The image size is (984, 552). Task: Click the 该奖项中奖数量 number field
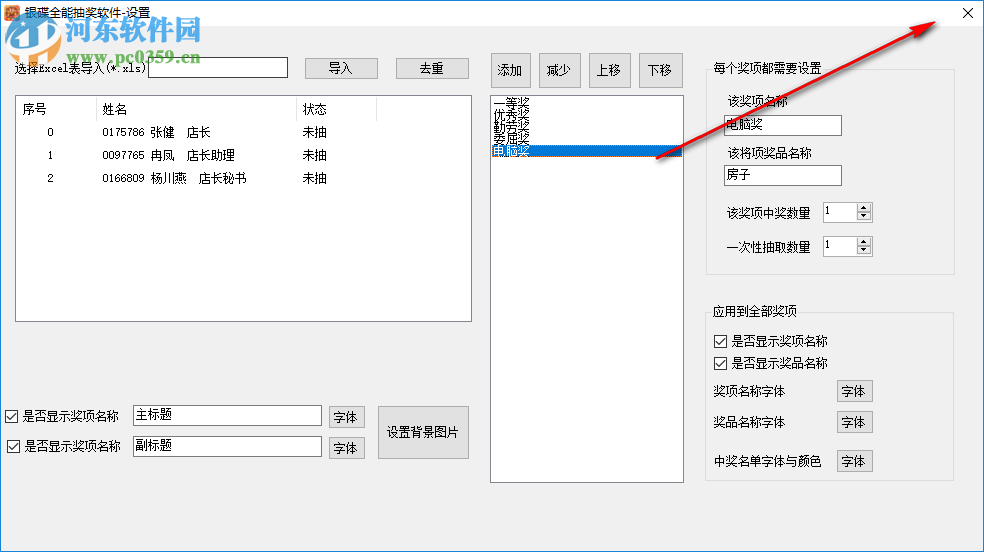(x=840, y=212)
